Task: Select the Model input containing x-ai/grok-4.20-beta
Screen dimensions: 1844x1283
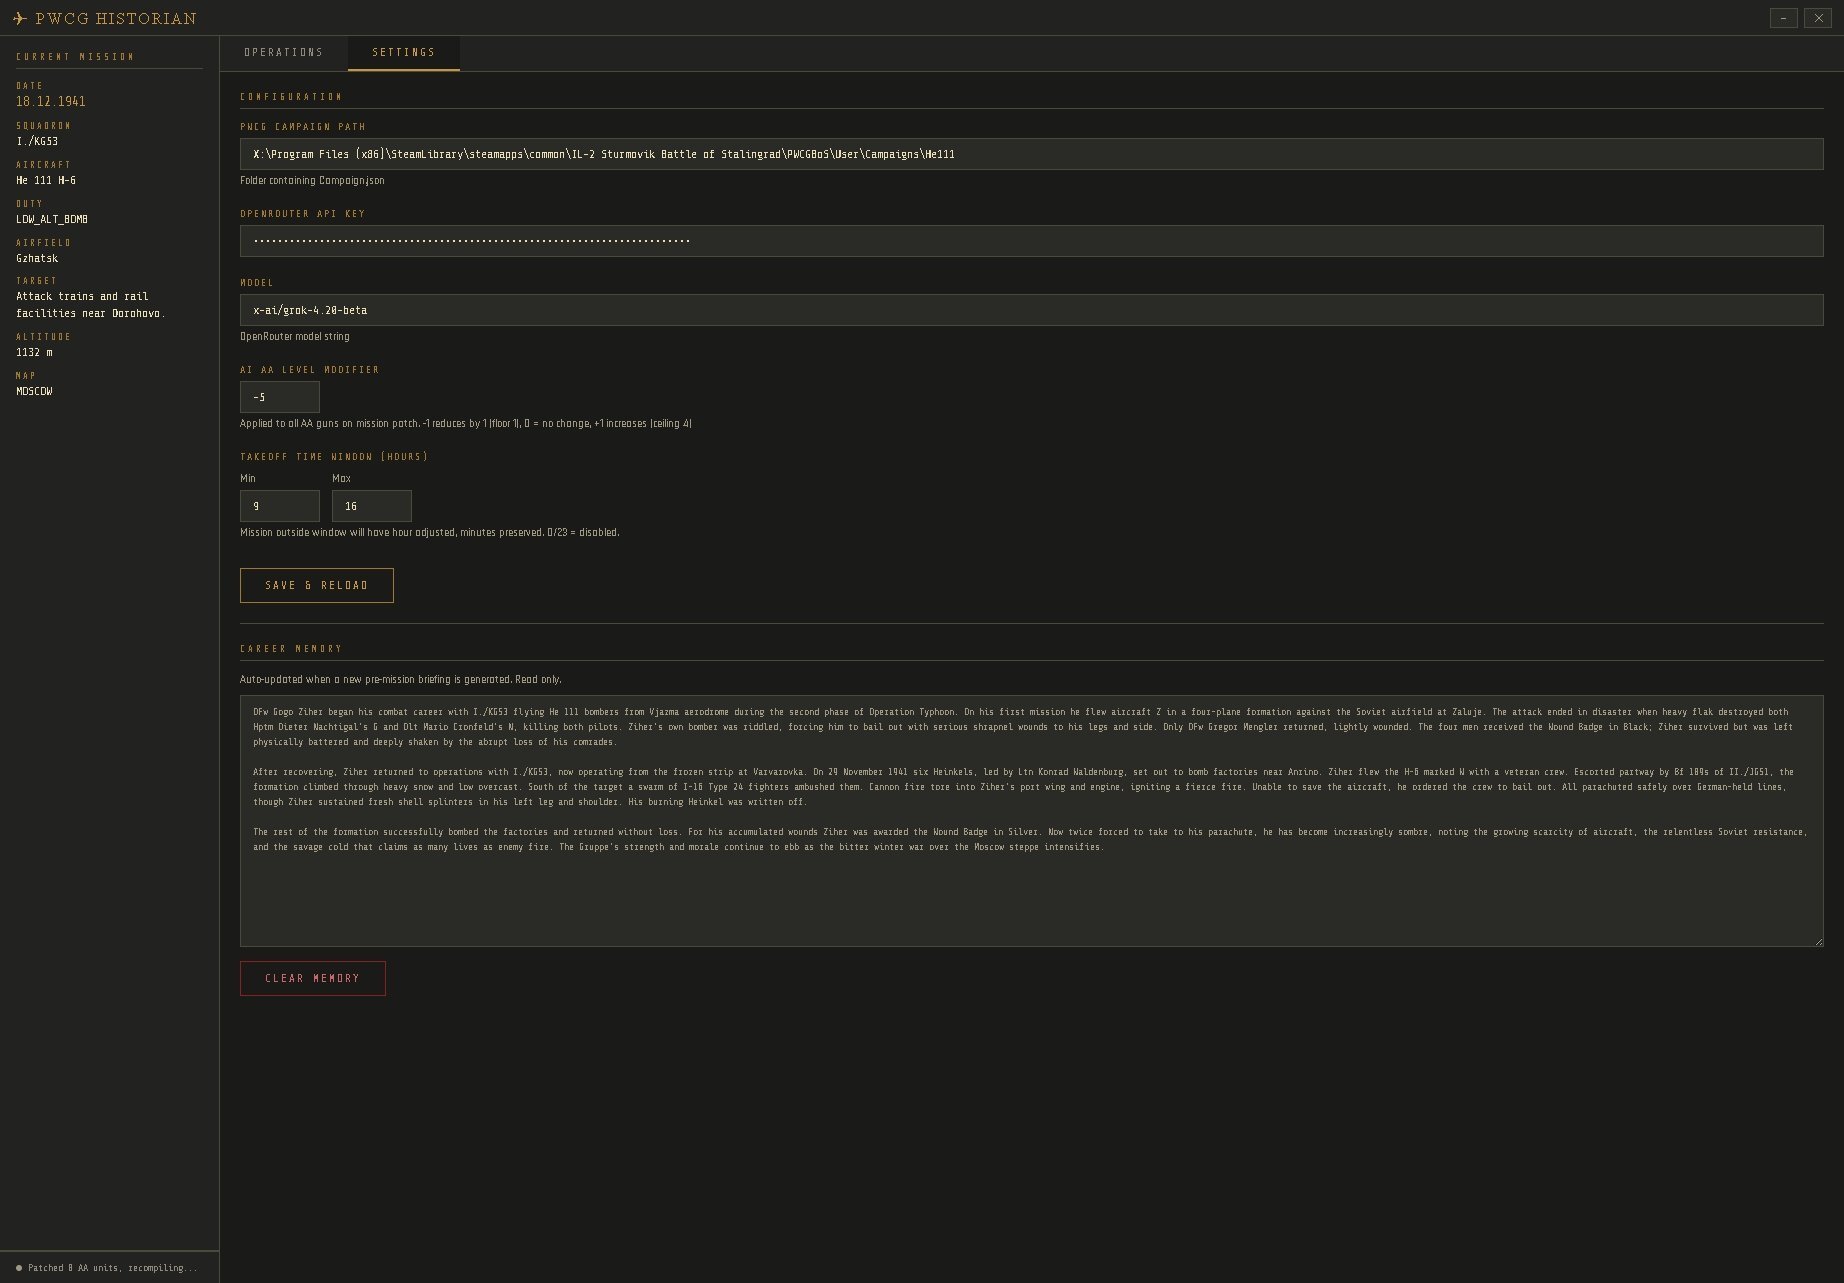Action: pyautogui.click(x=1031, y=310)
